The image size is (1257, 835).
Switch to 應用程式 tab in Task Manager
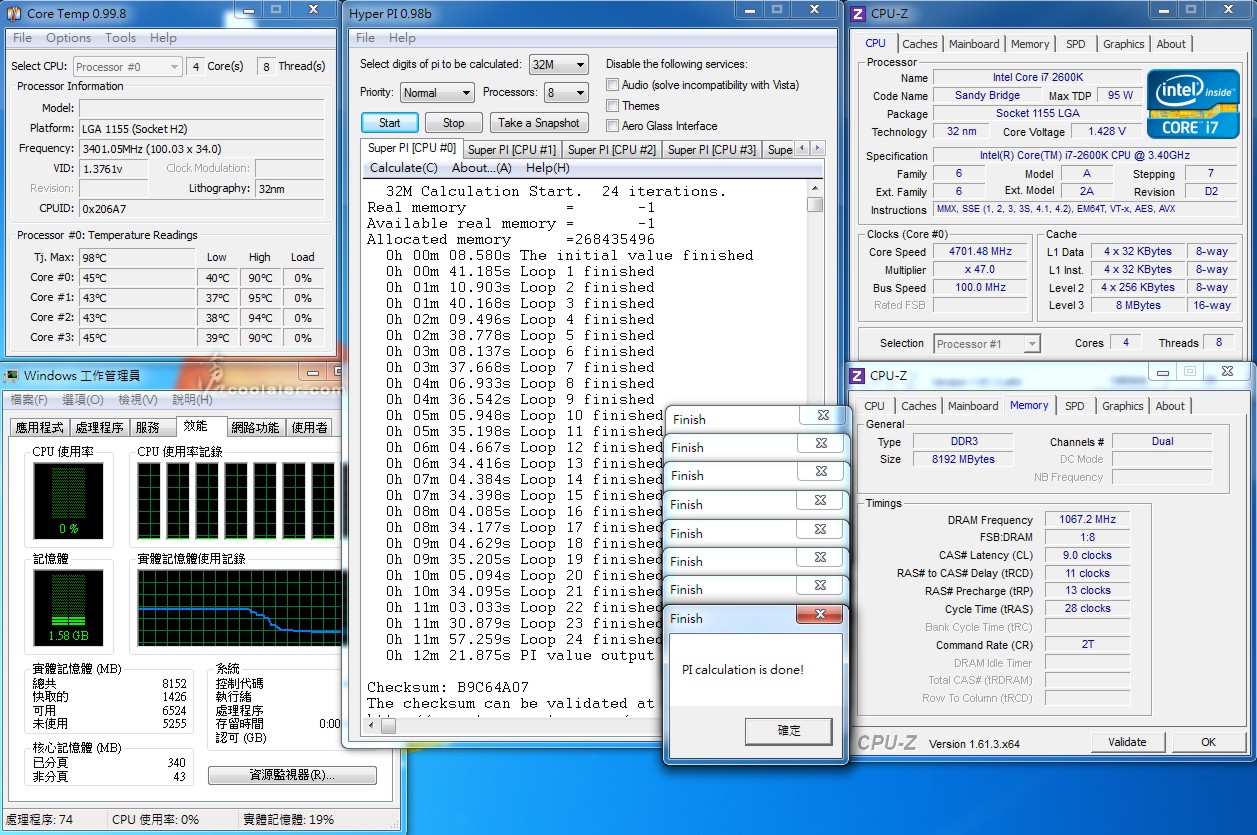[x=40, y=428]
